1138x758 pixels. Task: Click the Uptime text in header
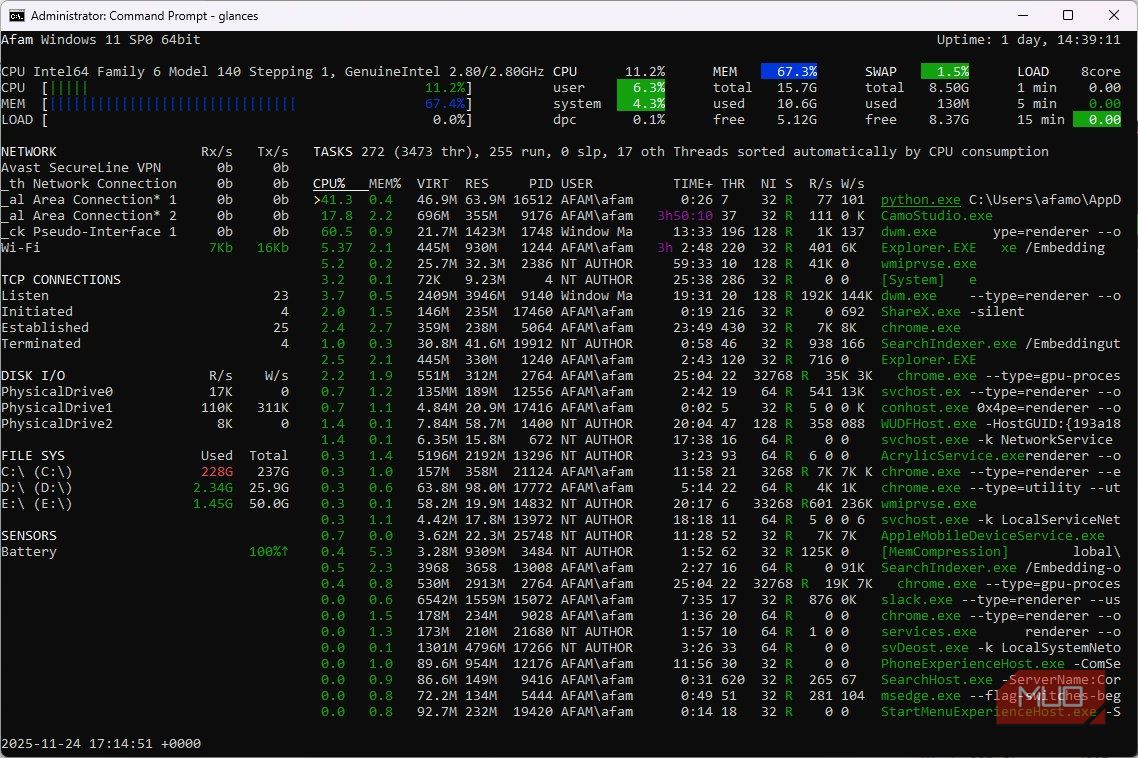click(x=1028, y=40)
